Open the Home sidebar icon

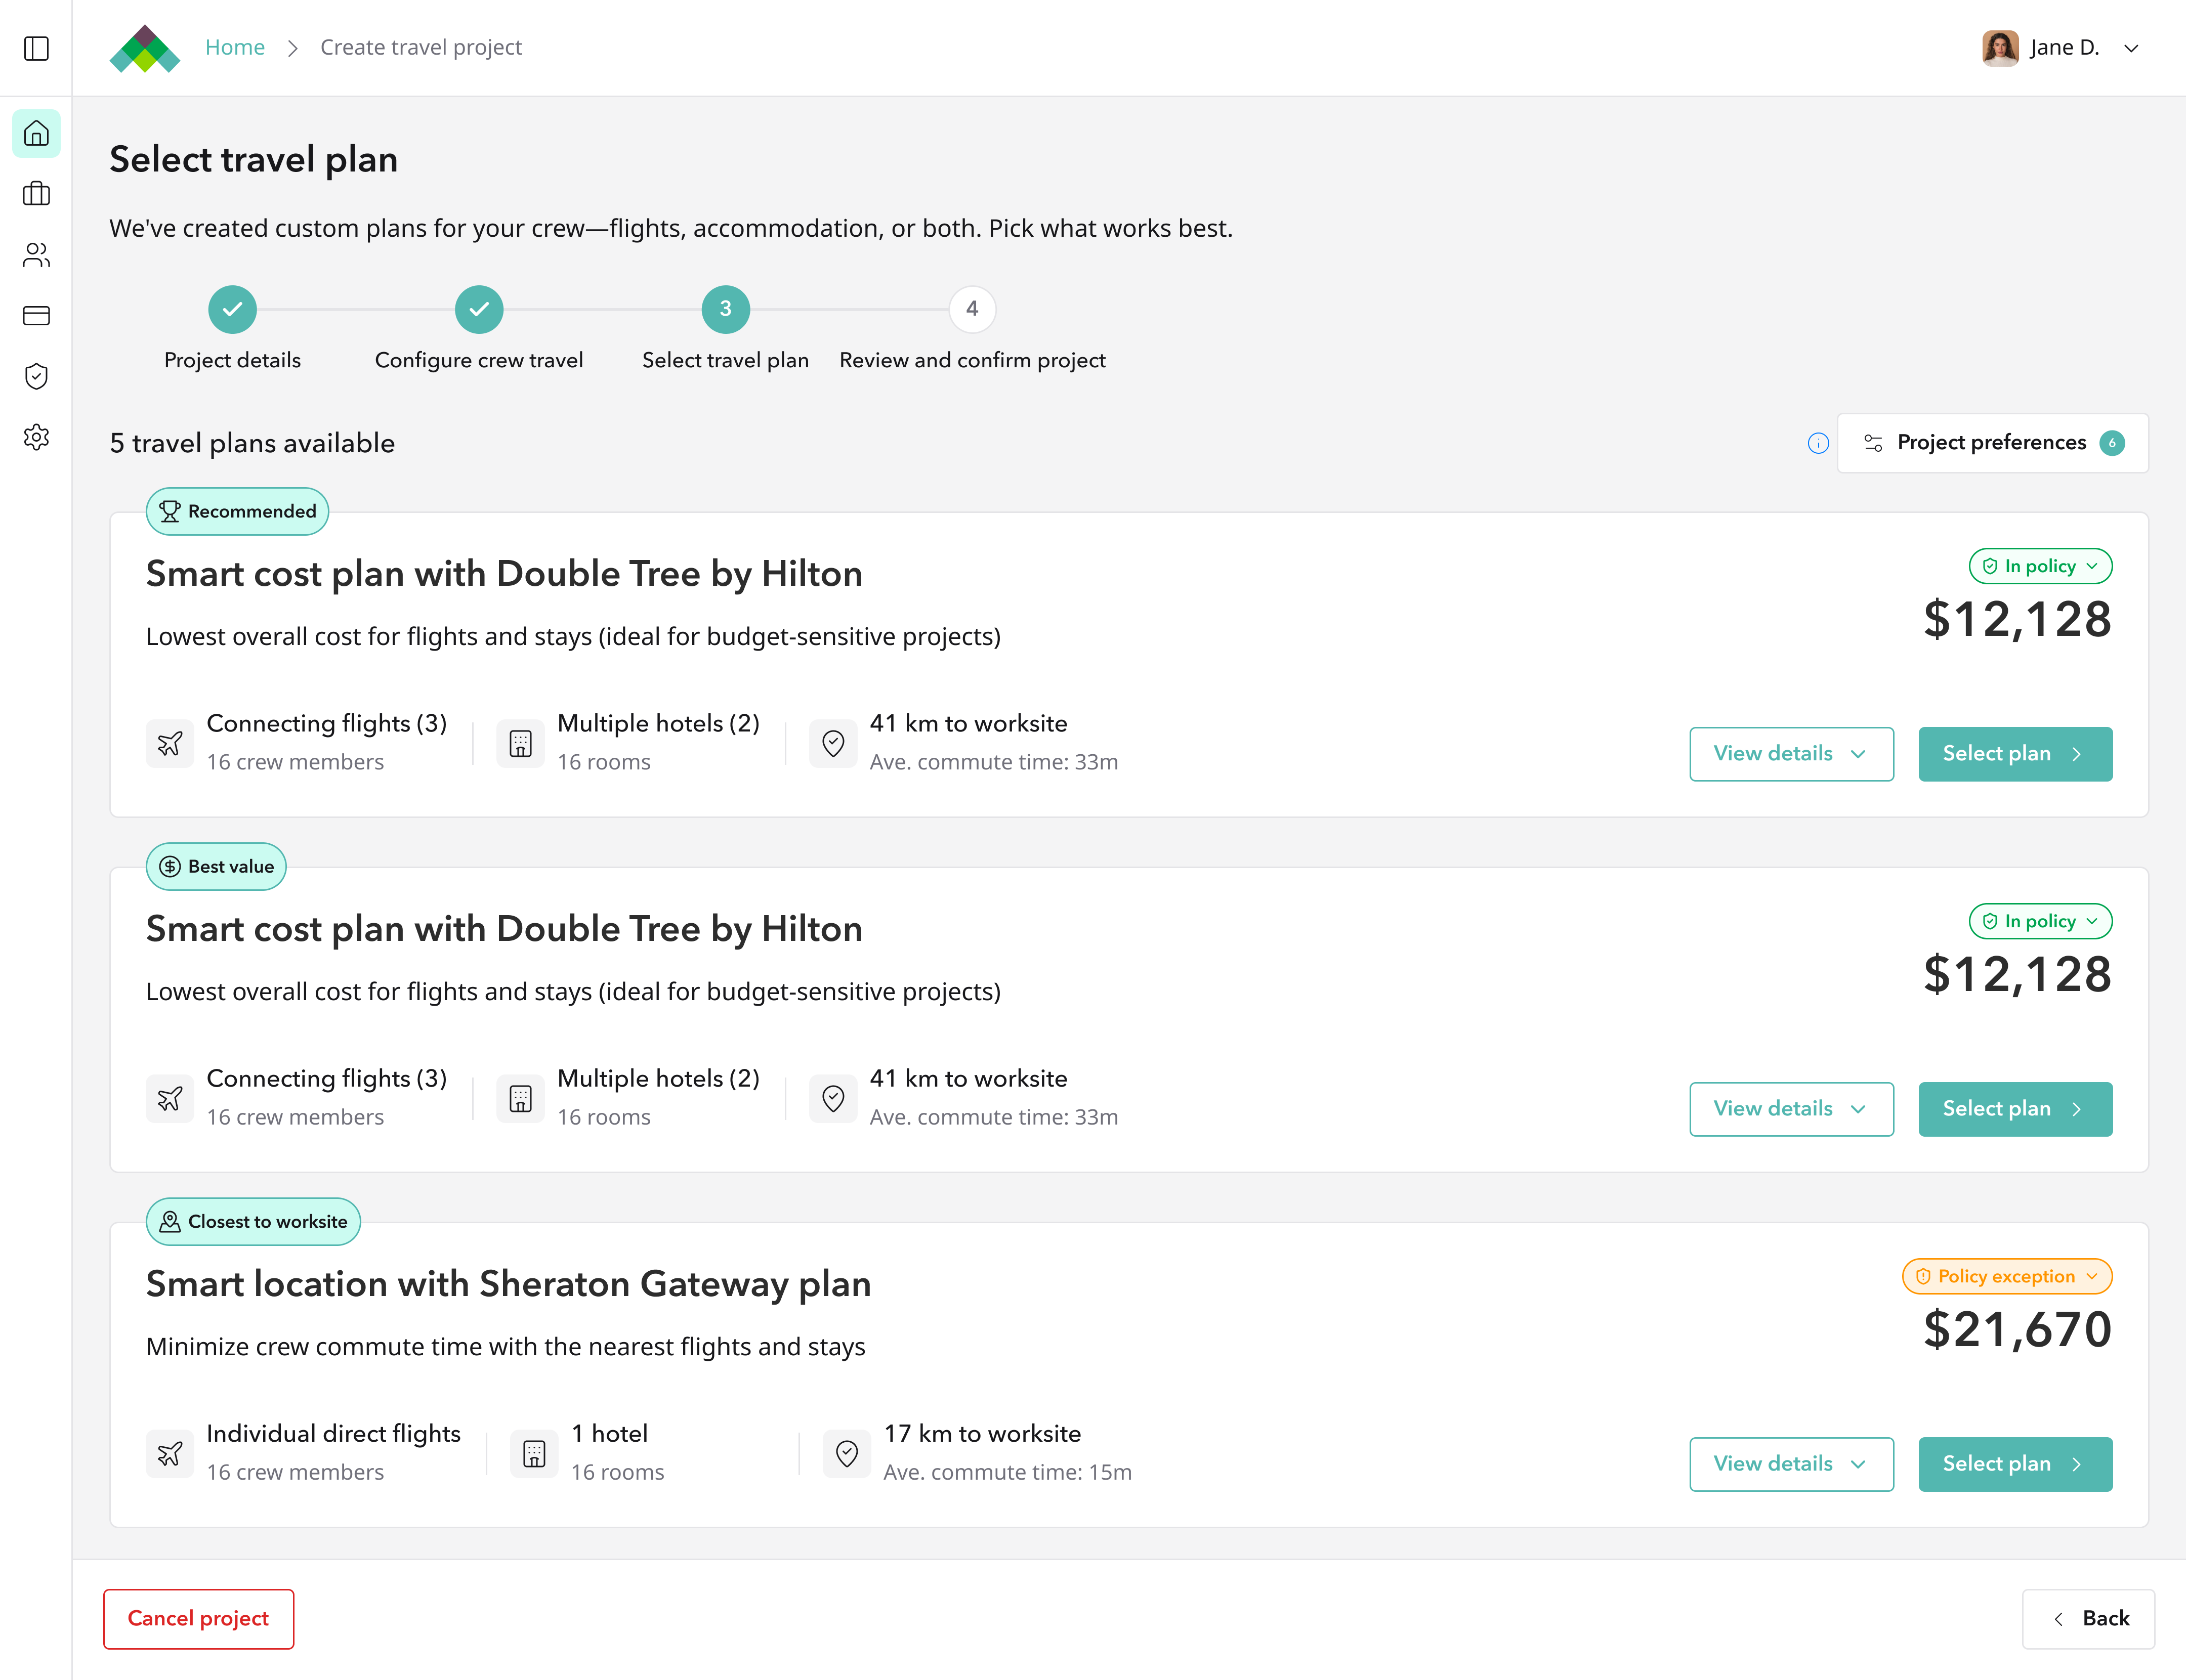click(x=36, y=133)
